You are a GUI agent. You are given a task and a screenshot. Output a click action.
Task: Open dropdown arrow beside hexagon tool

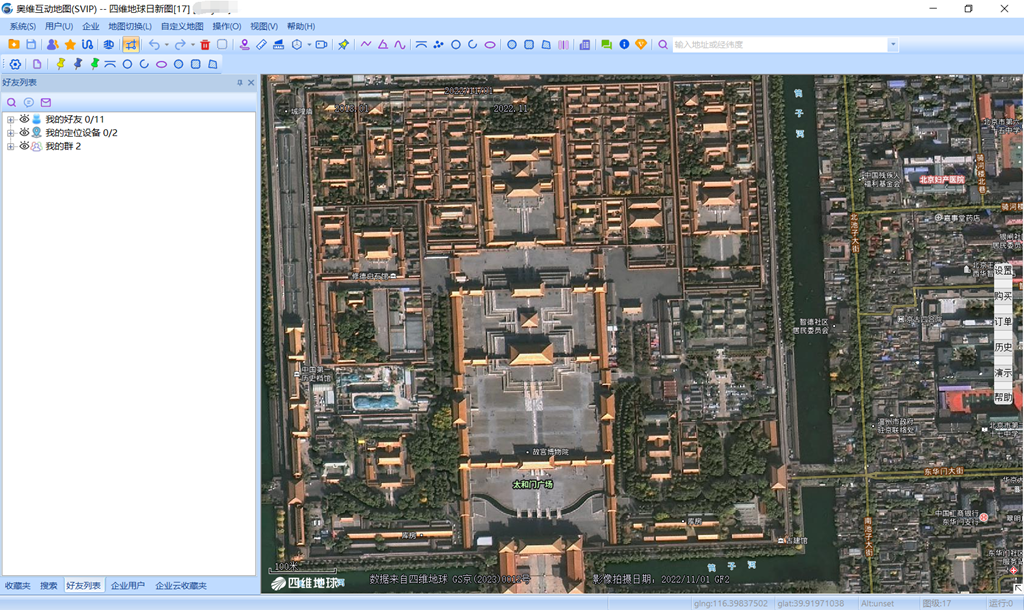tap(309, 44)
